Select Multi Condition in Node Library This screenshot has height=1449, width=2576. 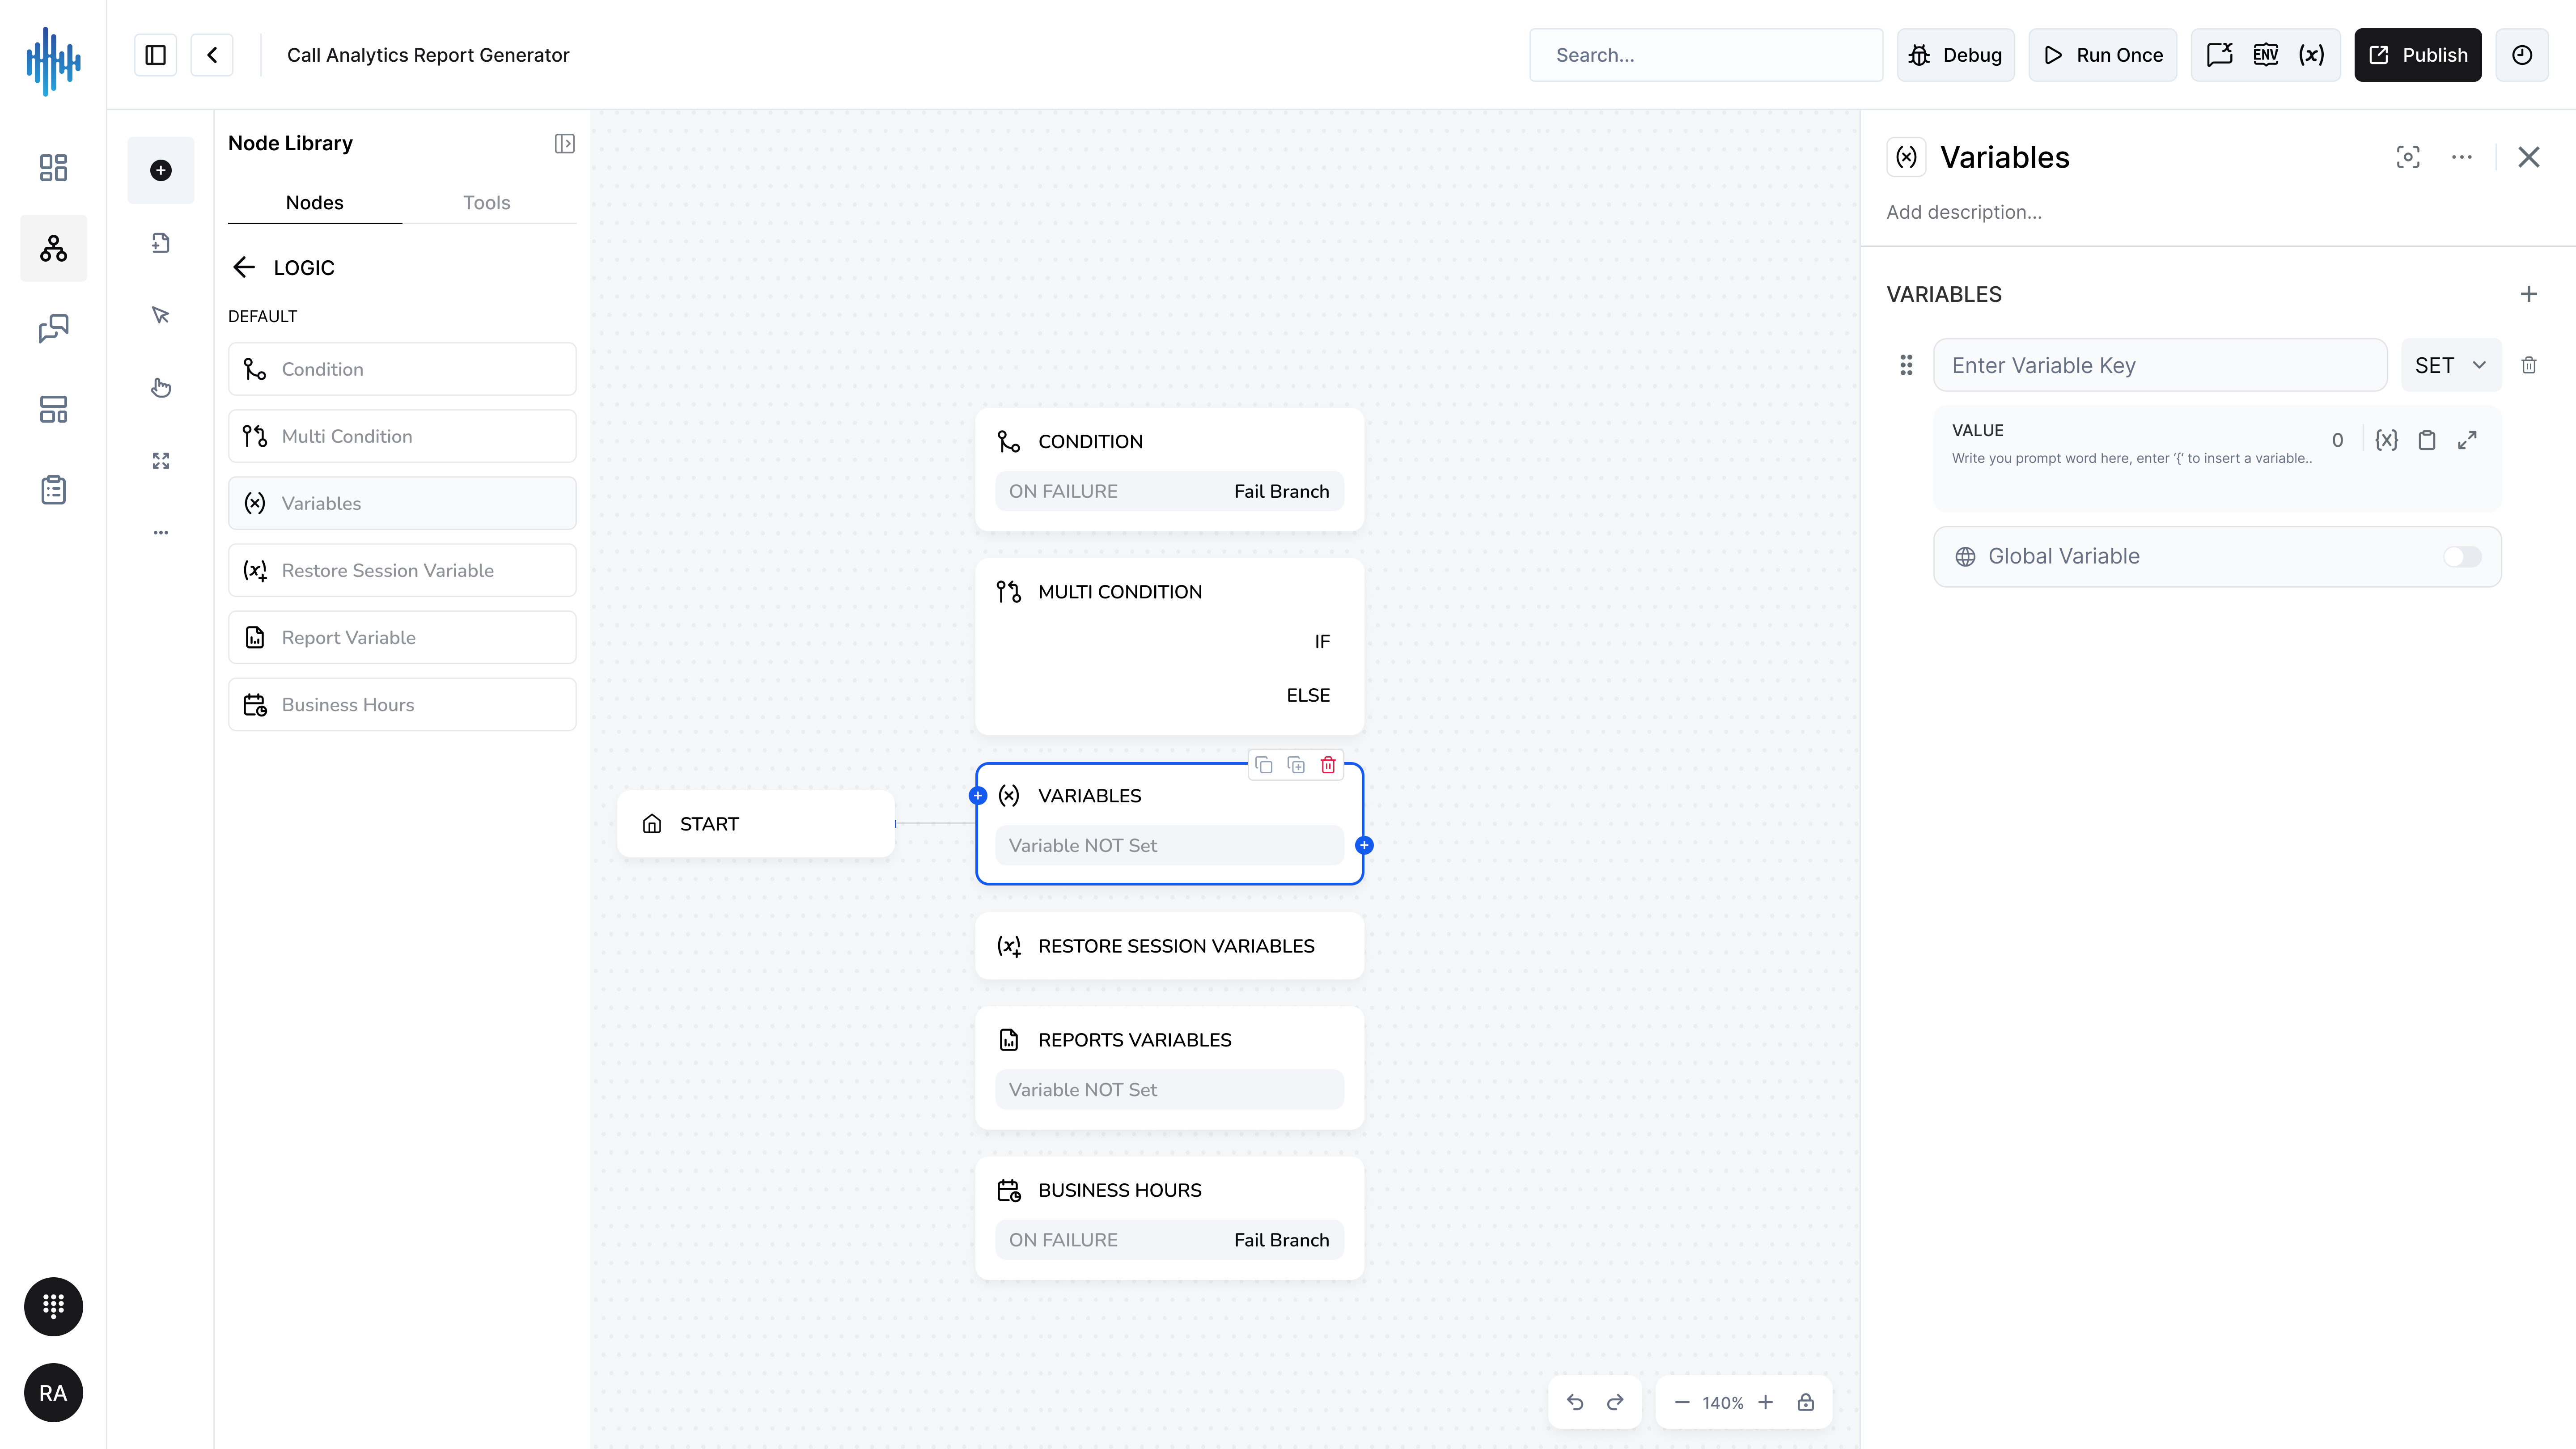pyautogui.click(x=402, y=436)
